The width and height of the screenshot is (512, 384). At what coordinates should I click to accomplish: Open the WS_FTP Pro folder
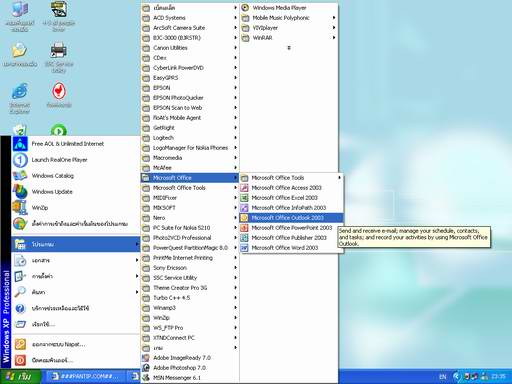189,328
